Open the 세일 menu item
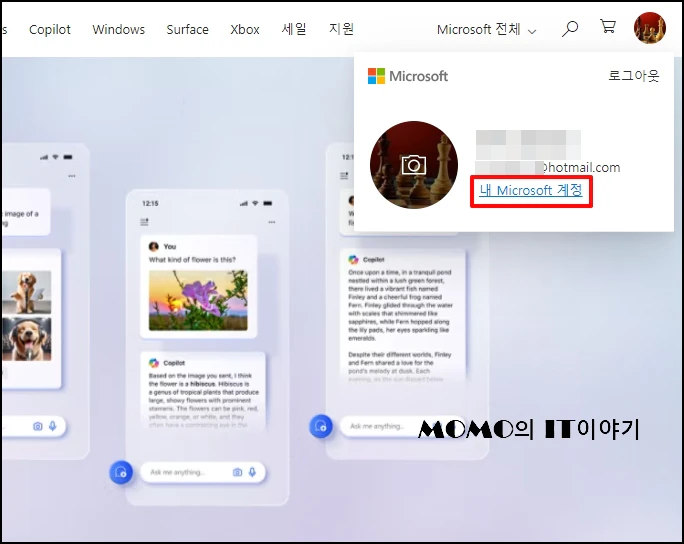 tap(294, 29)
